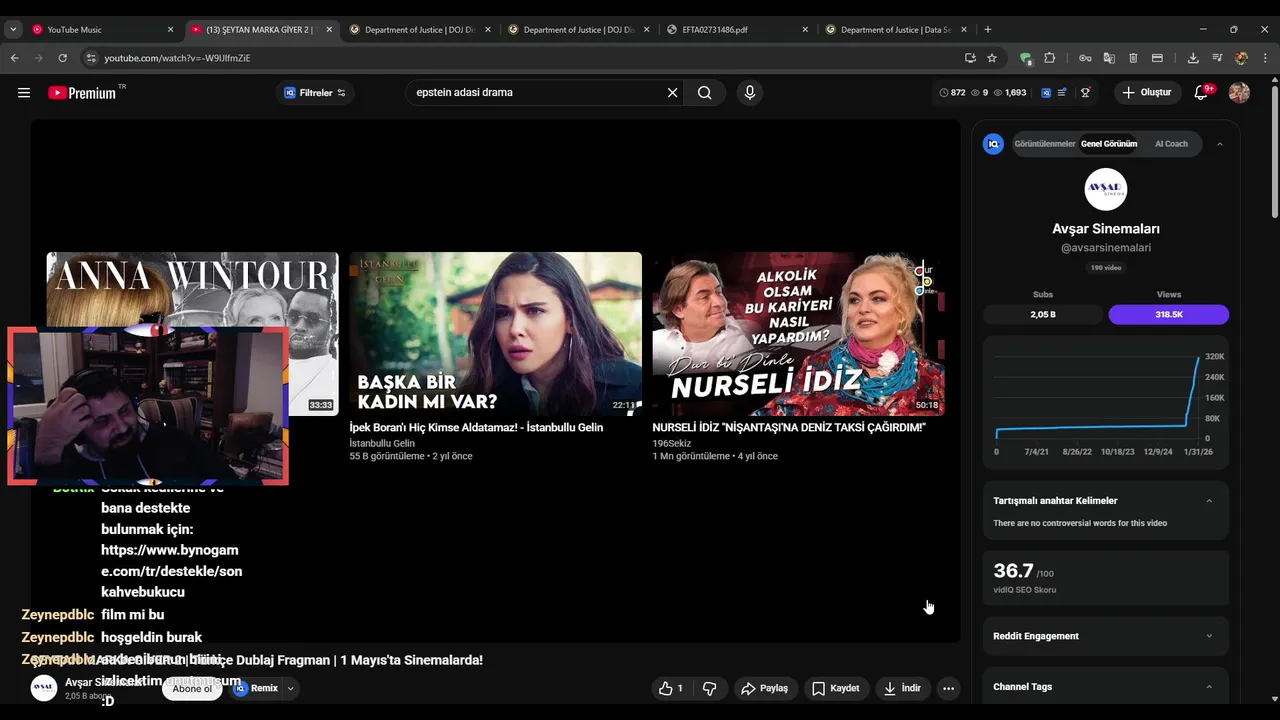1280x720 pixels.
Task: Bookmark this page with star icon
Action: point(992,58)
